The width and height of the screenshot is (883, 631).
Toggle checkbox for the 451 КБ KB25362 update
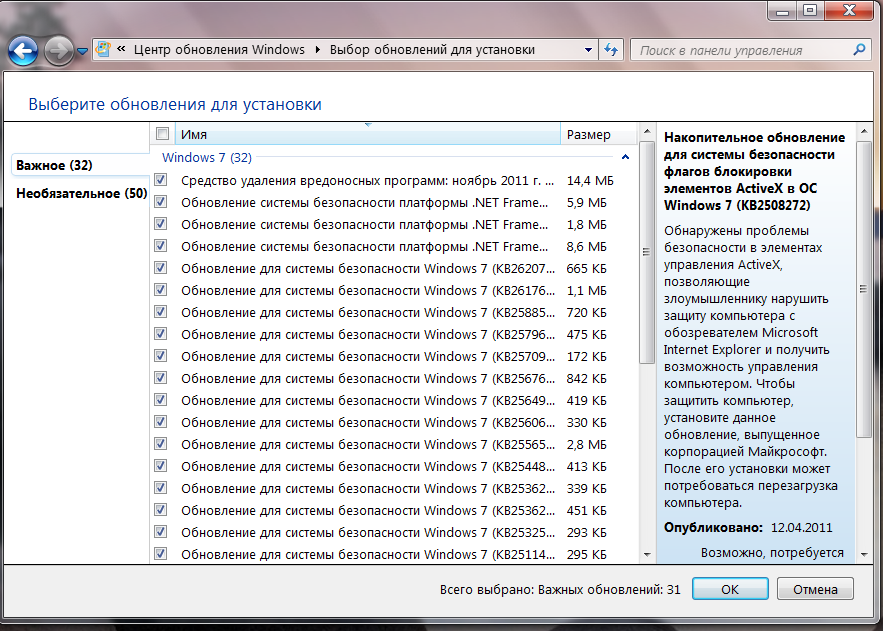(161, 509)
